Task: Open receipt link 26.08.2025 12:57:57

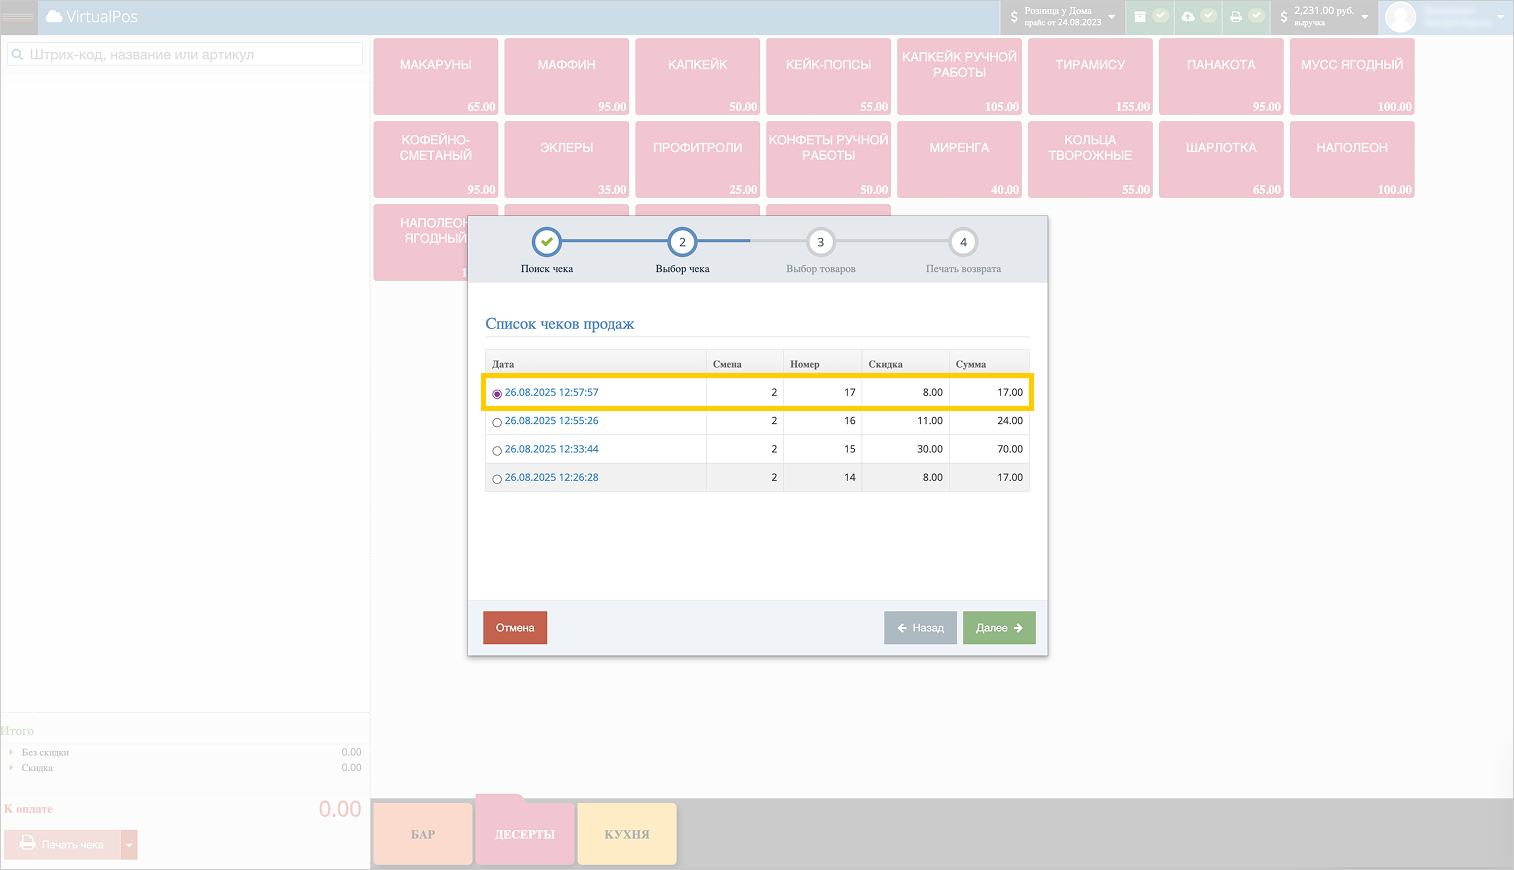Action: tap(551, 393)
